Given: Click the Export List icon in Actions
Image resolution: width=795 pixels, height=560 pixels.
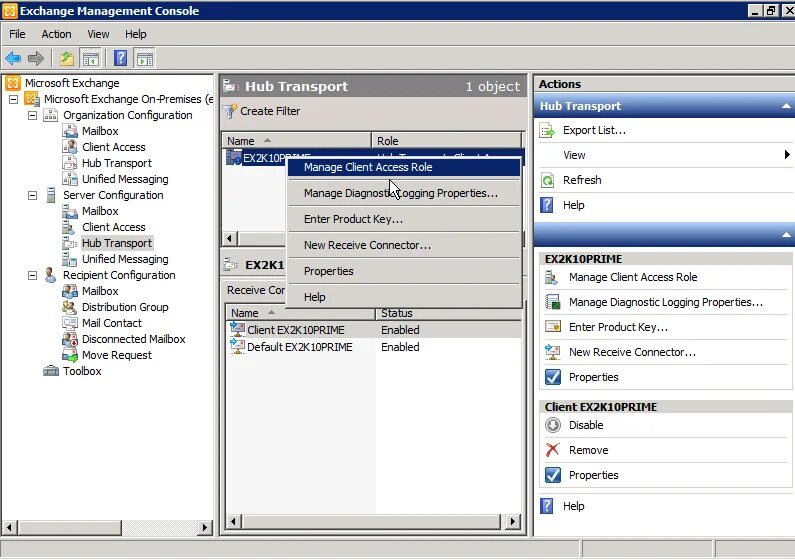Looking at the screenshot, I should (547, 131).
